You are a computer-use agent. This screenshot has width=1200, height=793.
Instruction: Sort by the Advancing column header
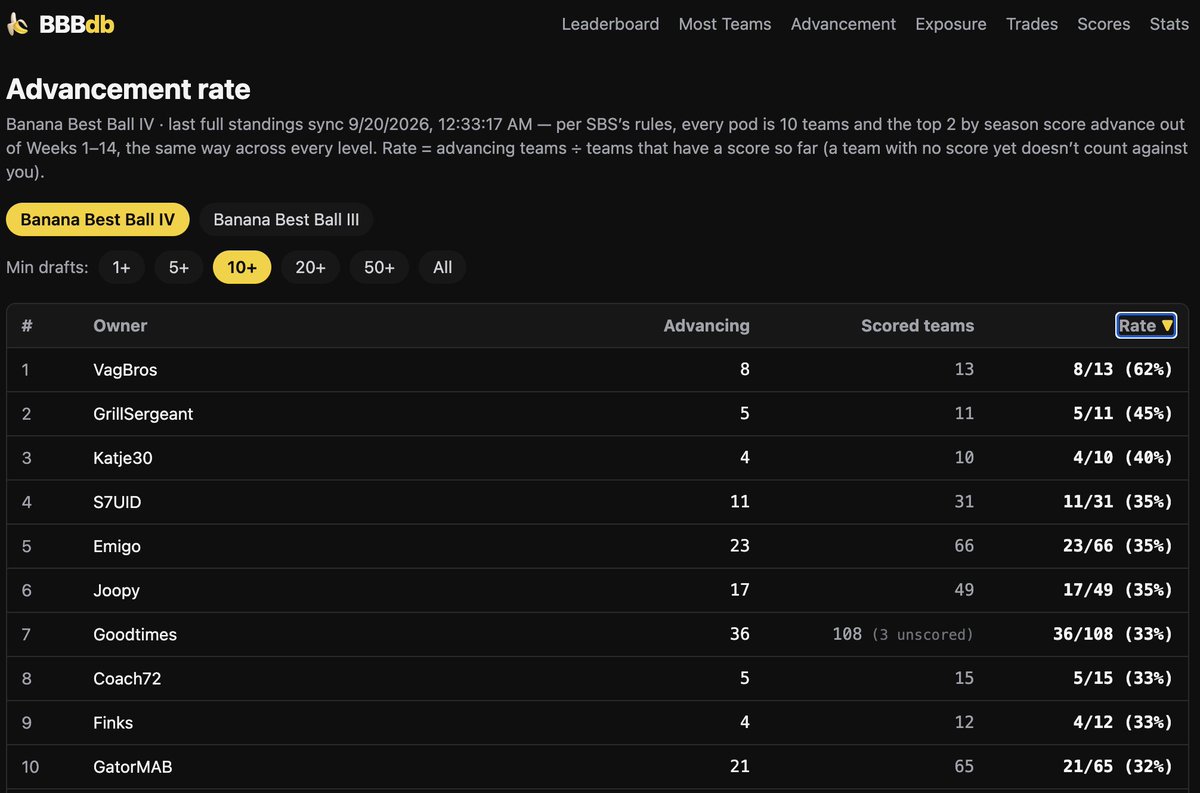click(706, 325)
